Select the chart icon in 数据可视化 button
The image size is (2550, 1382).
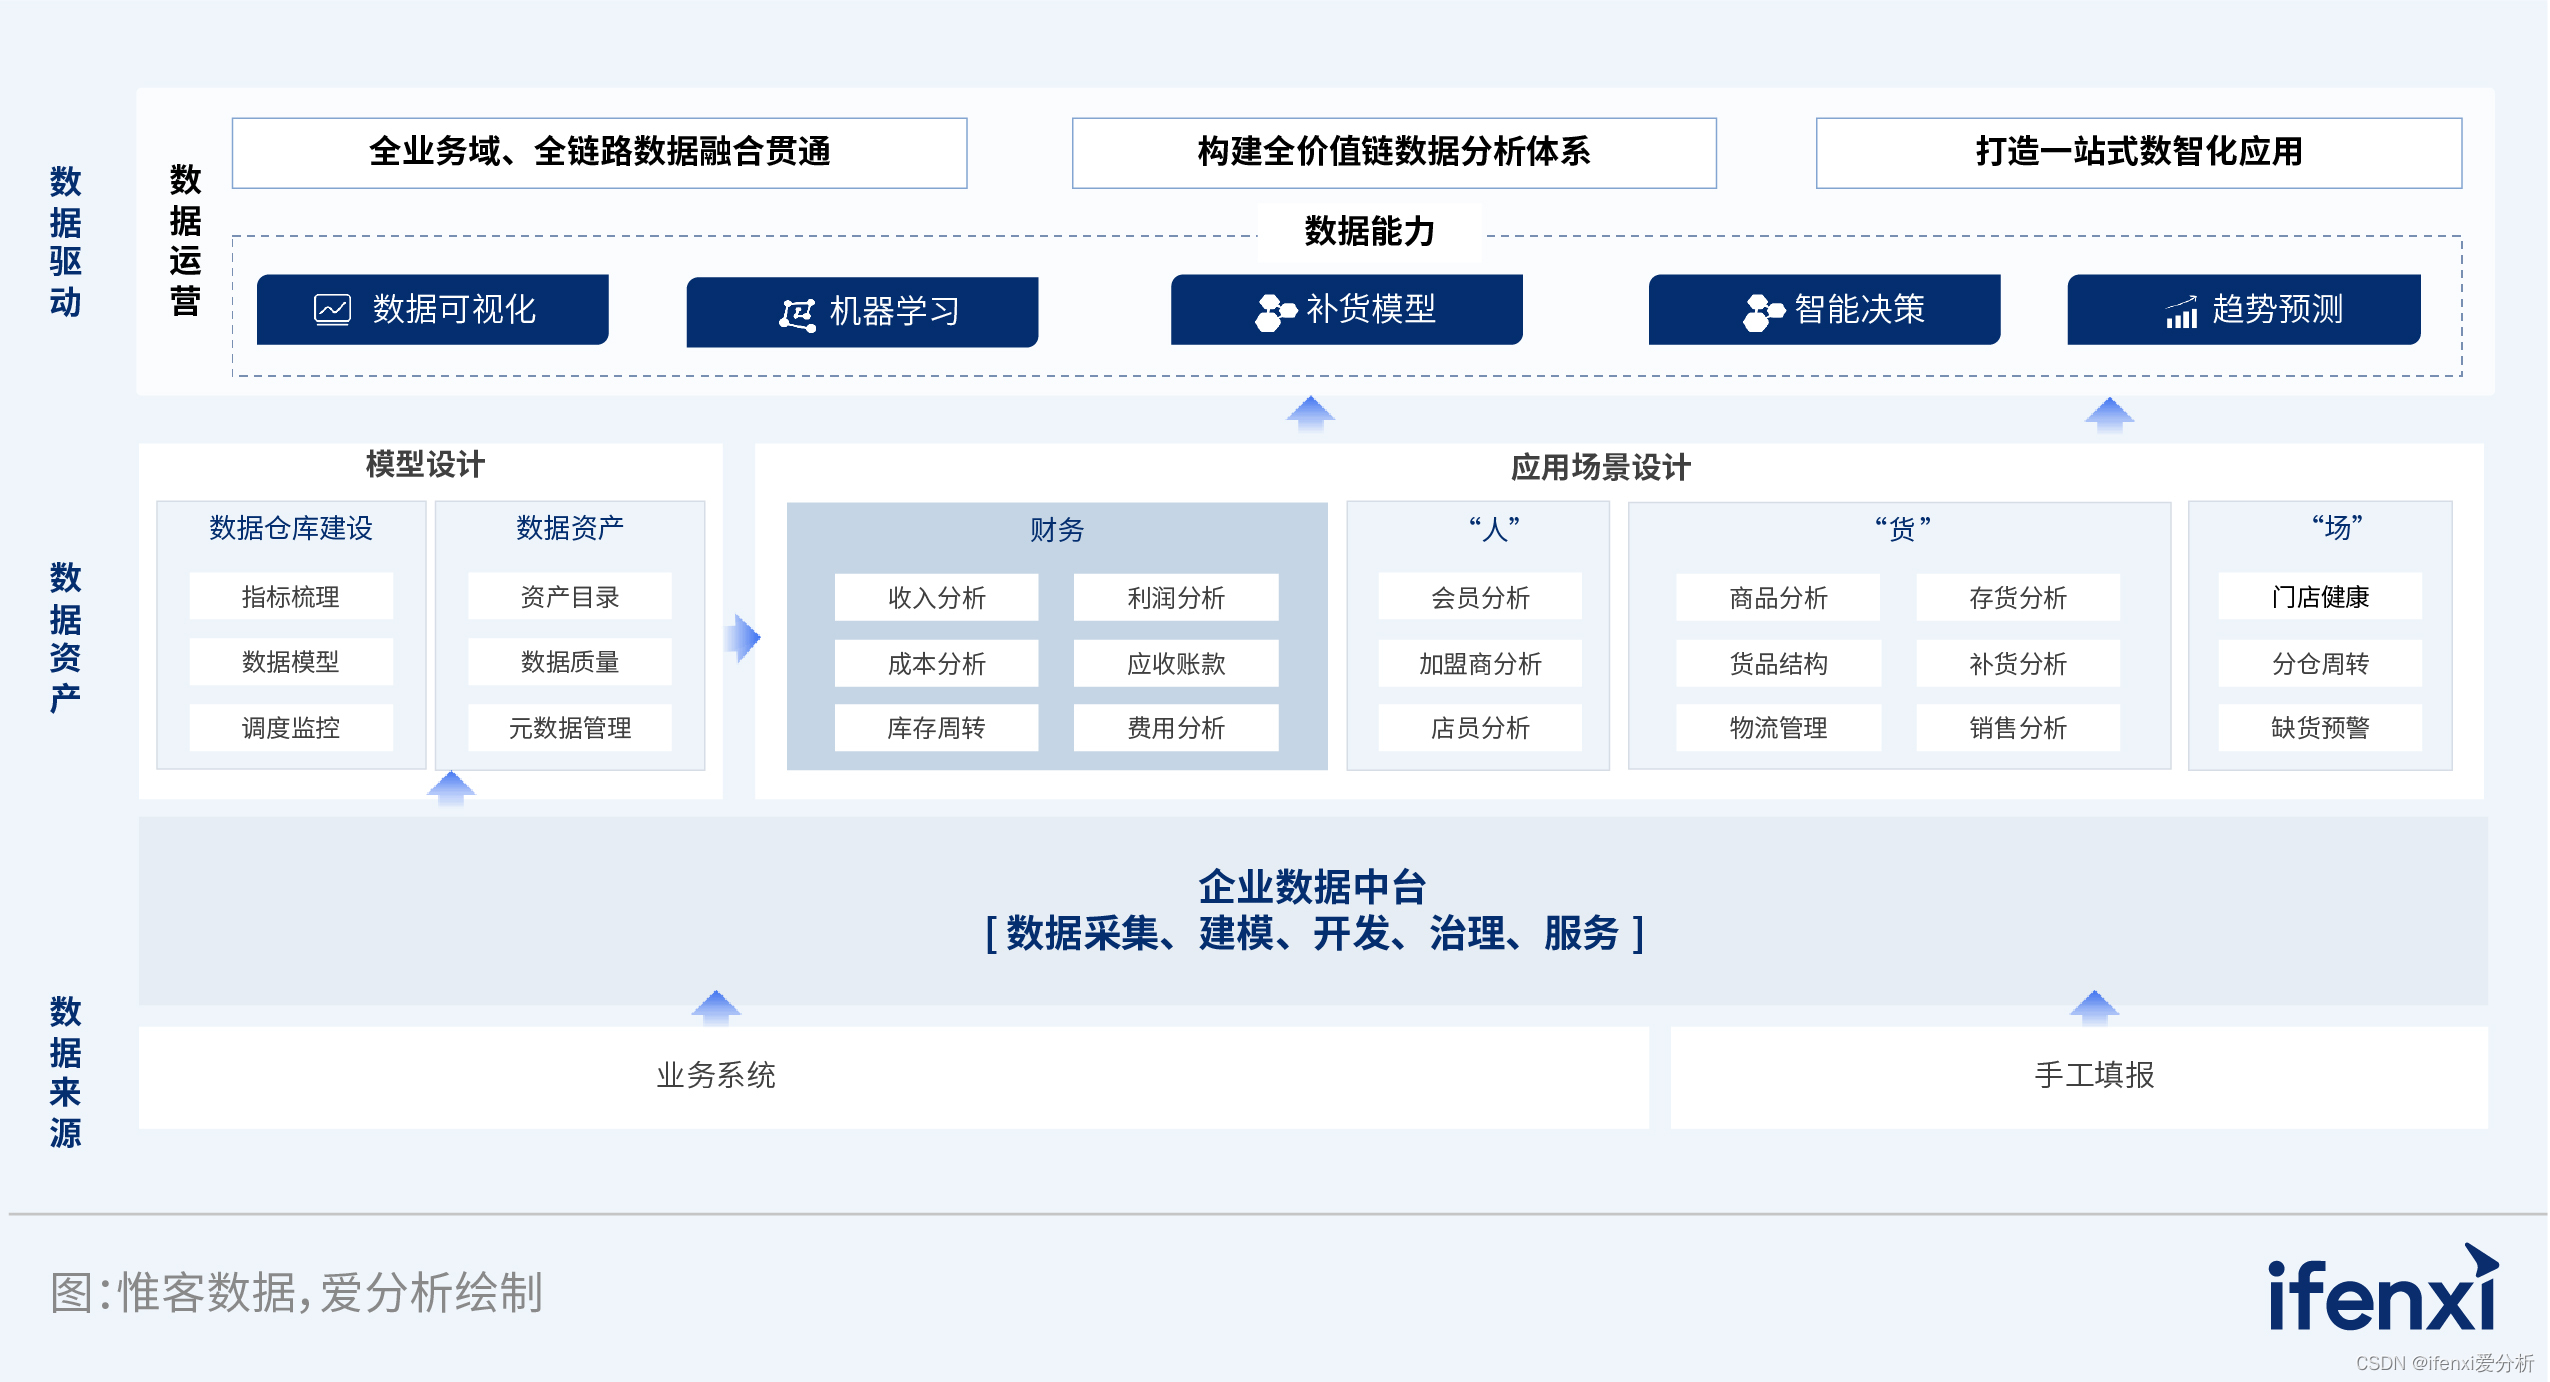point(335,311)
